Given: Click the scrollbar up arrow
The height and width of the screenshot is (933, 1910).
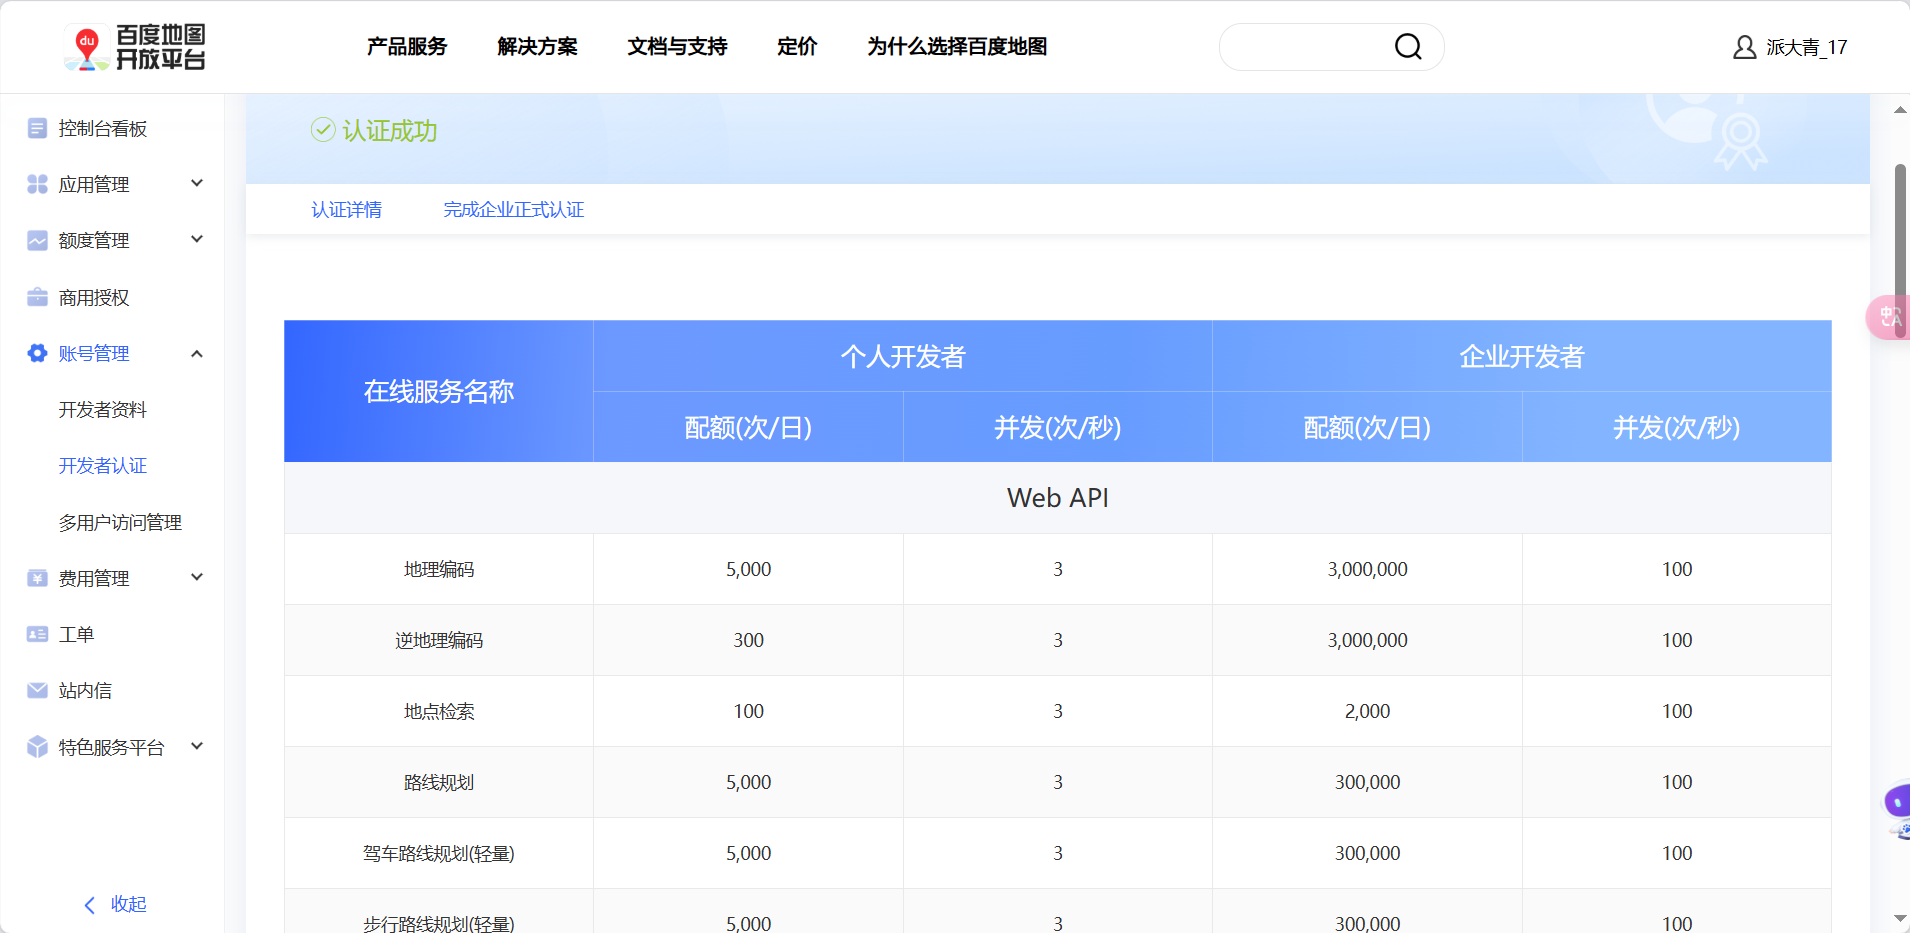Looking at the screenshot, I should click(x=1900, y=110).
